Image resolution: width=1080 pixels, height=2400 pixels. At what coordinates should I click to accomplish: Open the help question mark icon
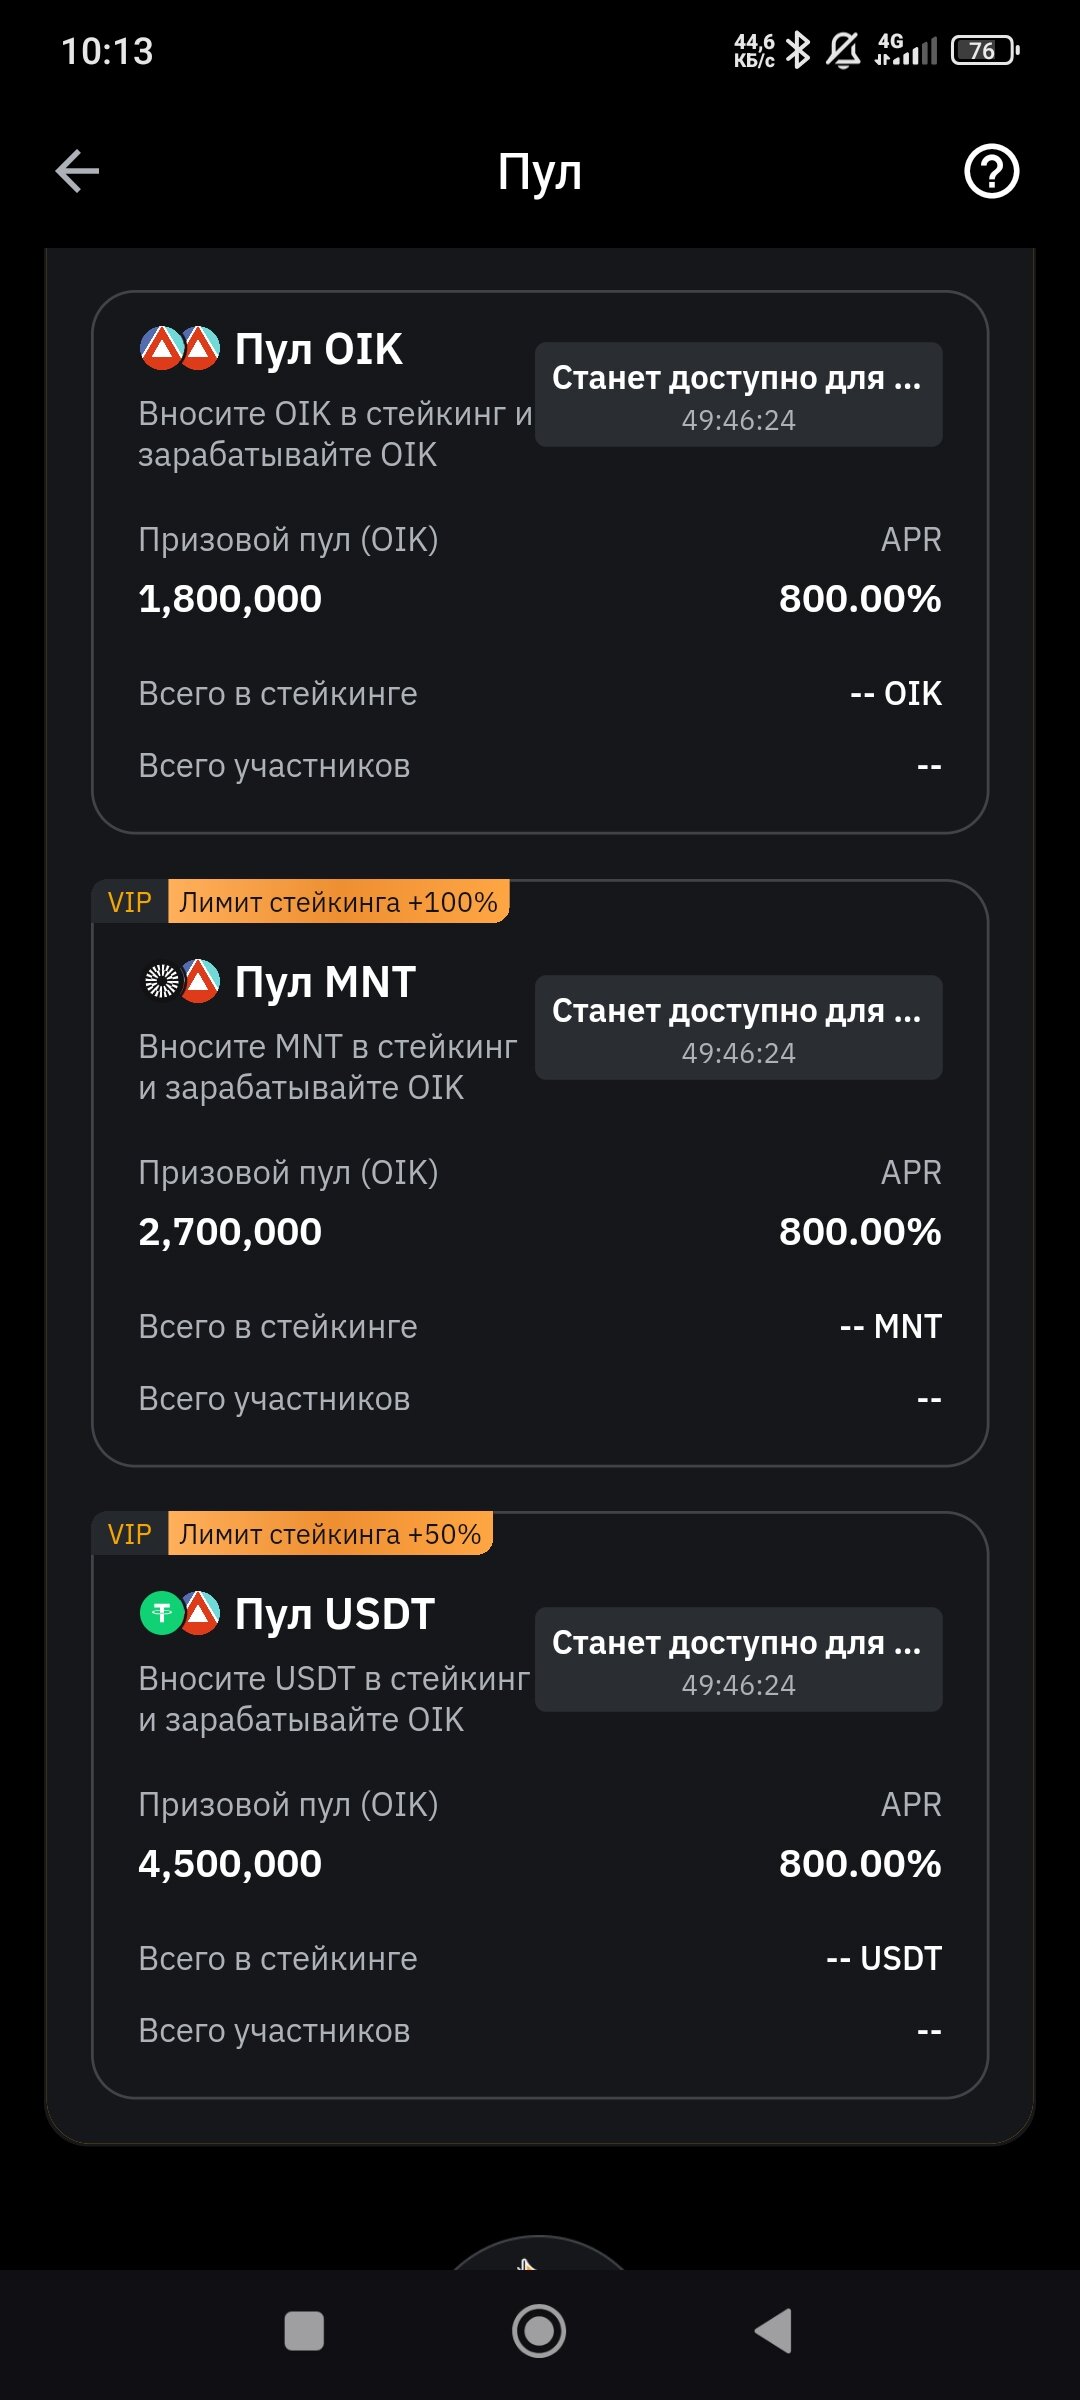[991, 171]
